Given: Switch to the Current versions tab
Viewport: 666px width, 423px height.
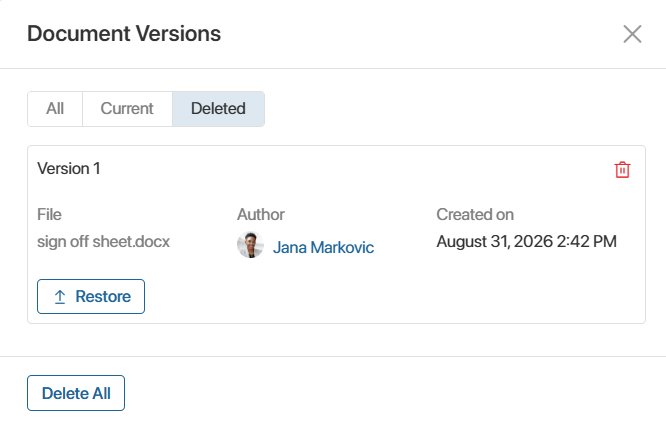Looking at the screenshot, I should [127, 109].
